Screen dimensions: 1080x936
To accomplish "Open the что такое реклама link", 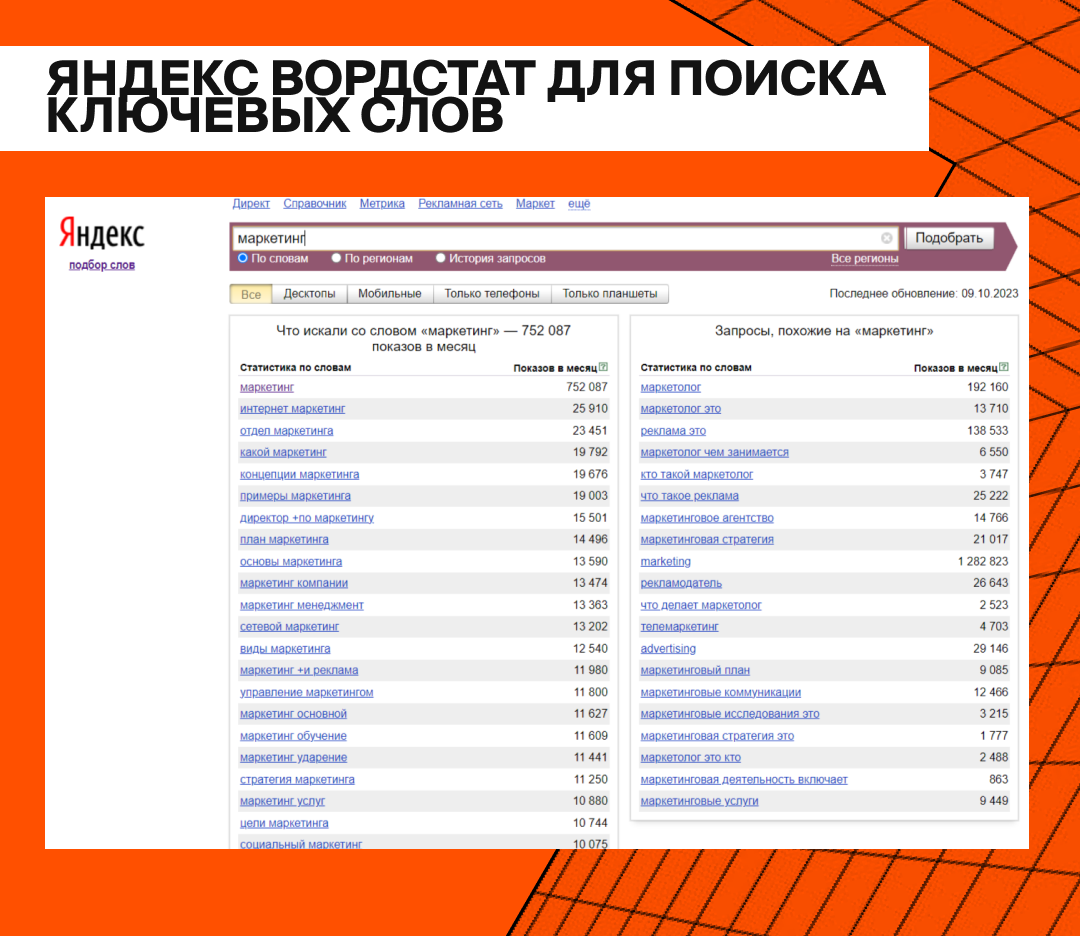I will 689,496.
